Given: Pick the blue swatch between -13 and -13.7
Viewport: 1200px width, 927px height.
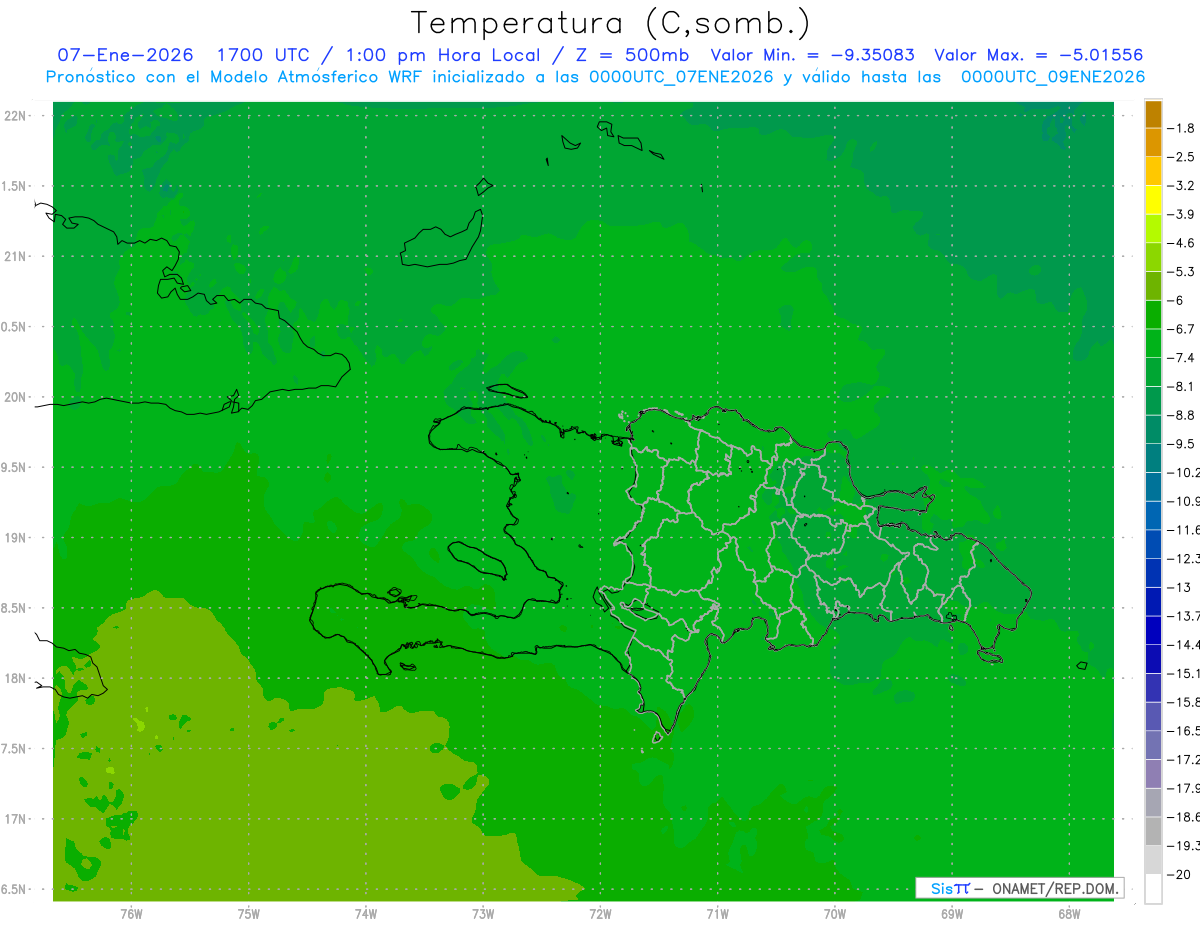Looking at the screenshot, I should click(x=1153, y=601).
